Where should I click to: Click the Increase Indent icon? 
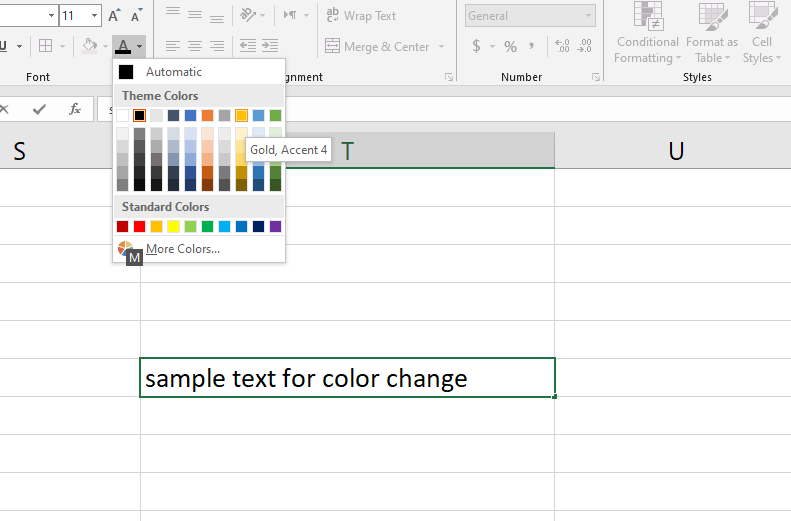[x=270, y=46]
